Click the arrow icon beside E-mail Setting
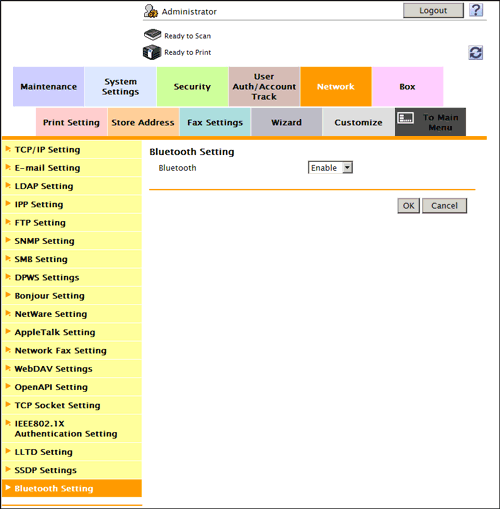Viewport: 500px width, 509px height. 8,167
